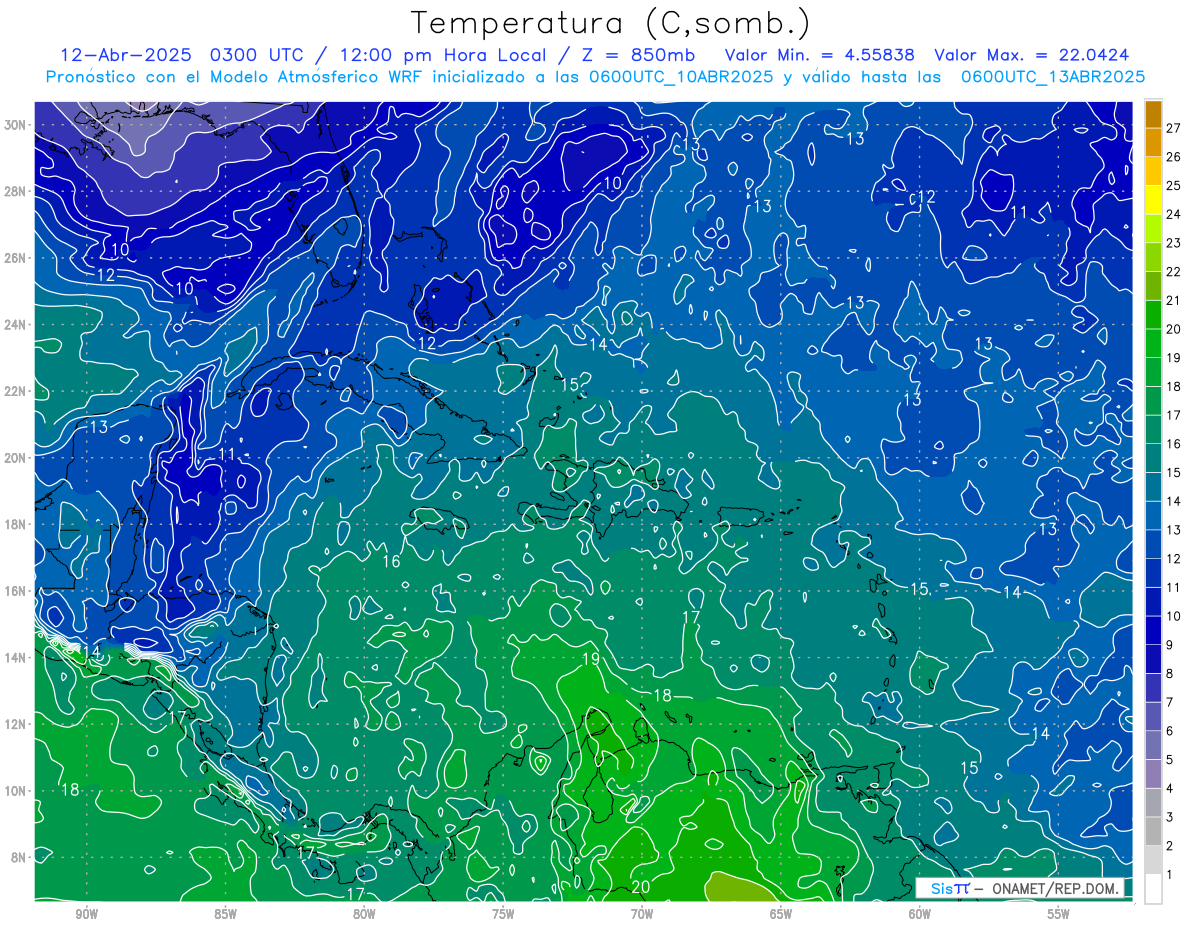This screenshot has height=927, width=1200.
Task: Click the "16" contour label on the map
Action: 391,562
